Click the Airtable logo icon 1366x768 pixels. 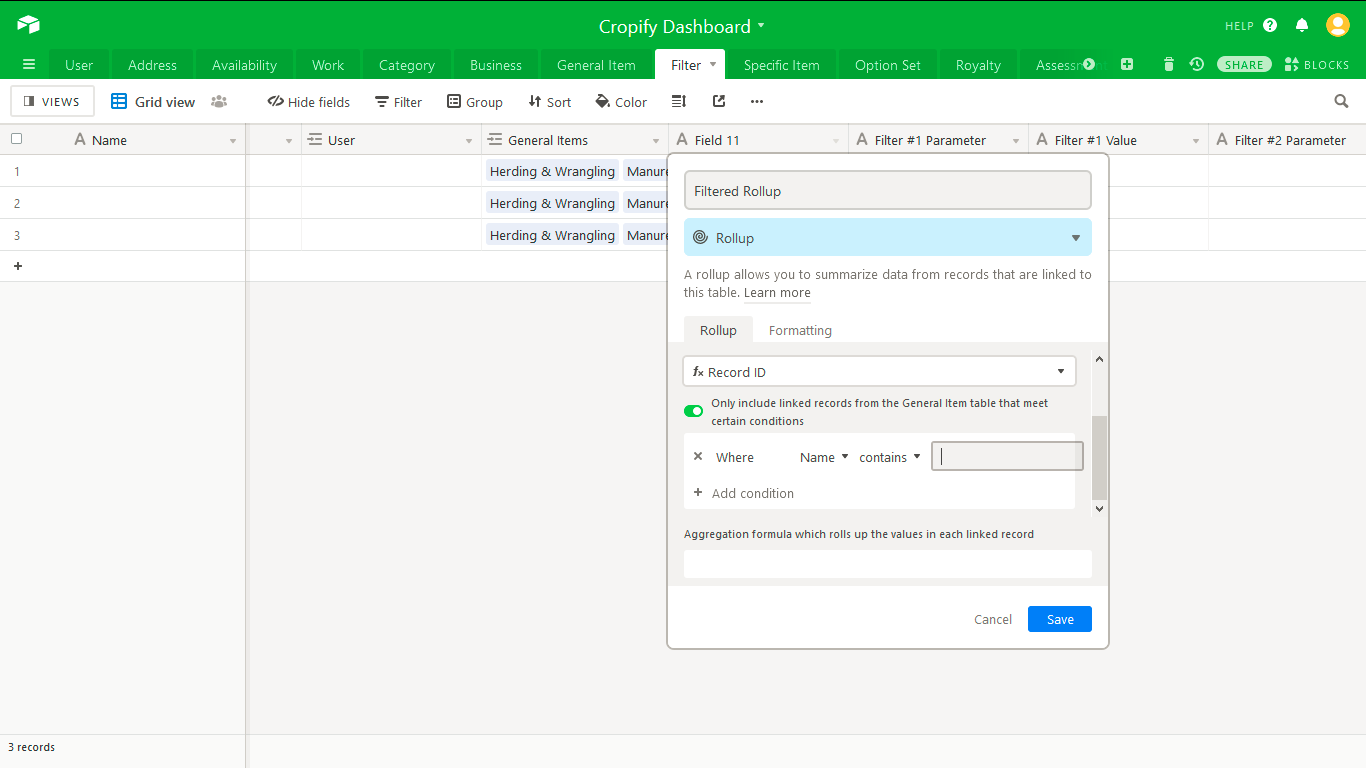pos(28,25)
